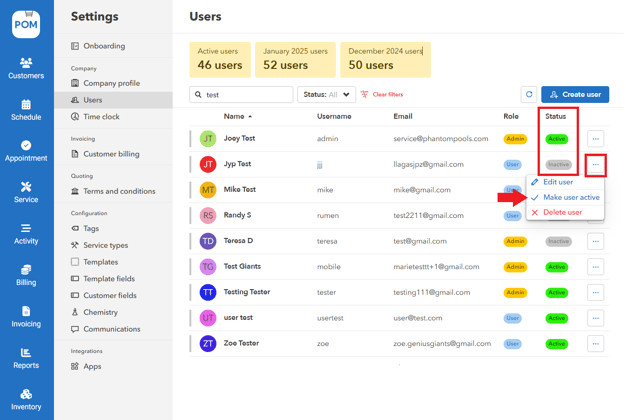Open the Billing sidebar icon
626x420 pixels.
pos(26,275)
